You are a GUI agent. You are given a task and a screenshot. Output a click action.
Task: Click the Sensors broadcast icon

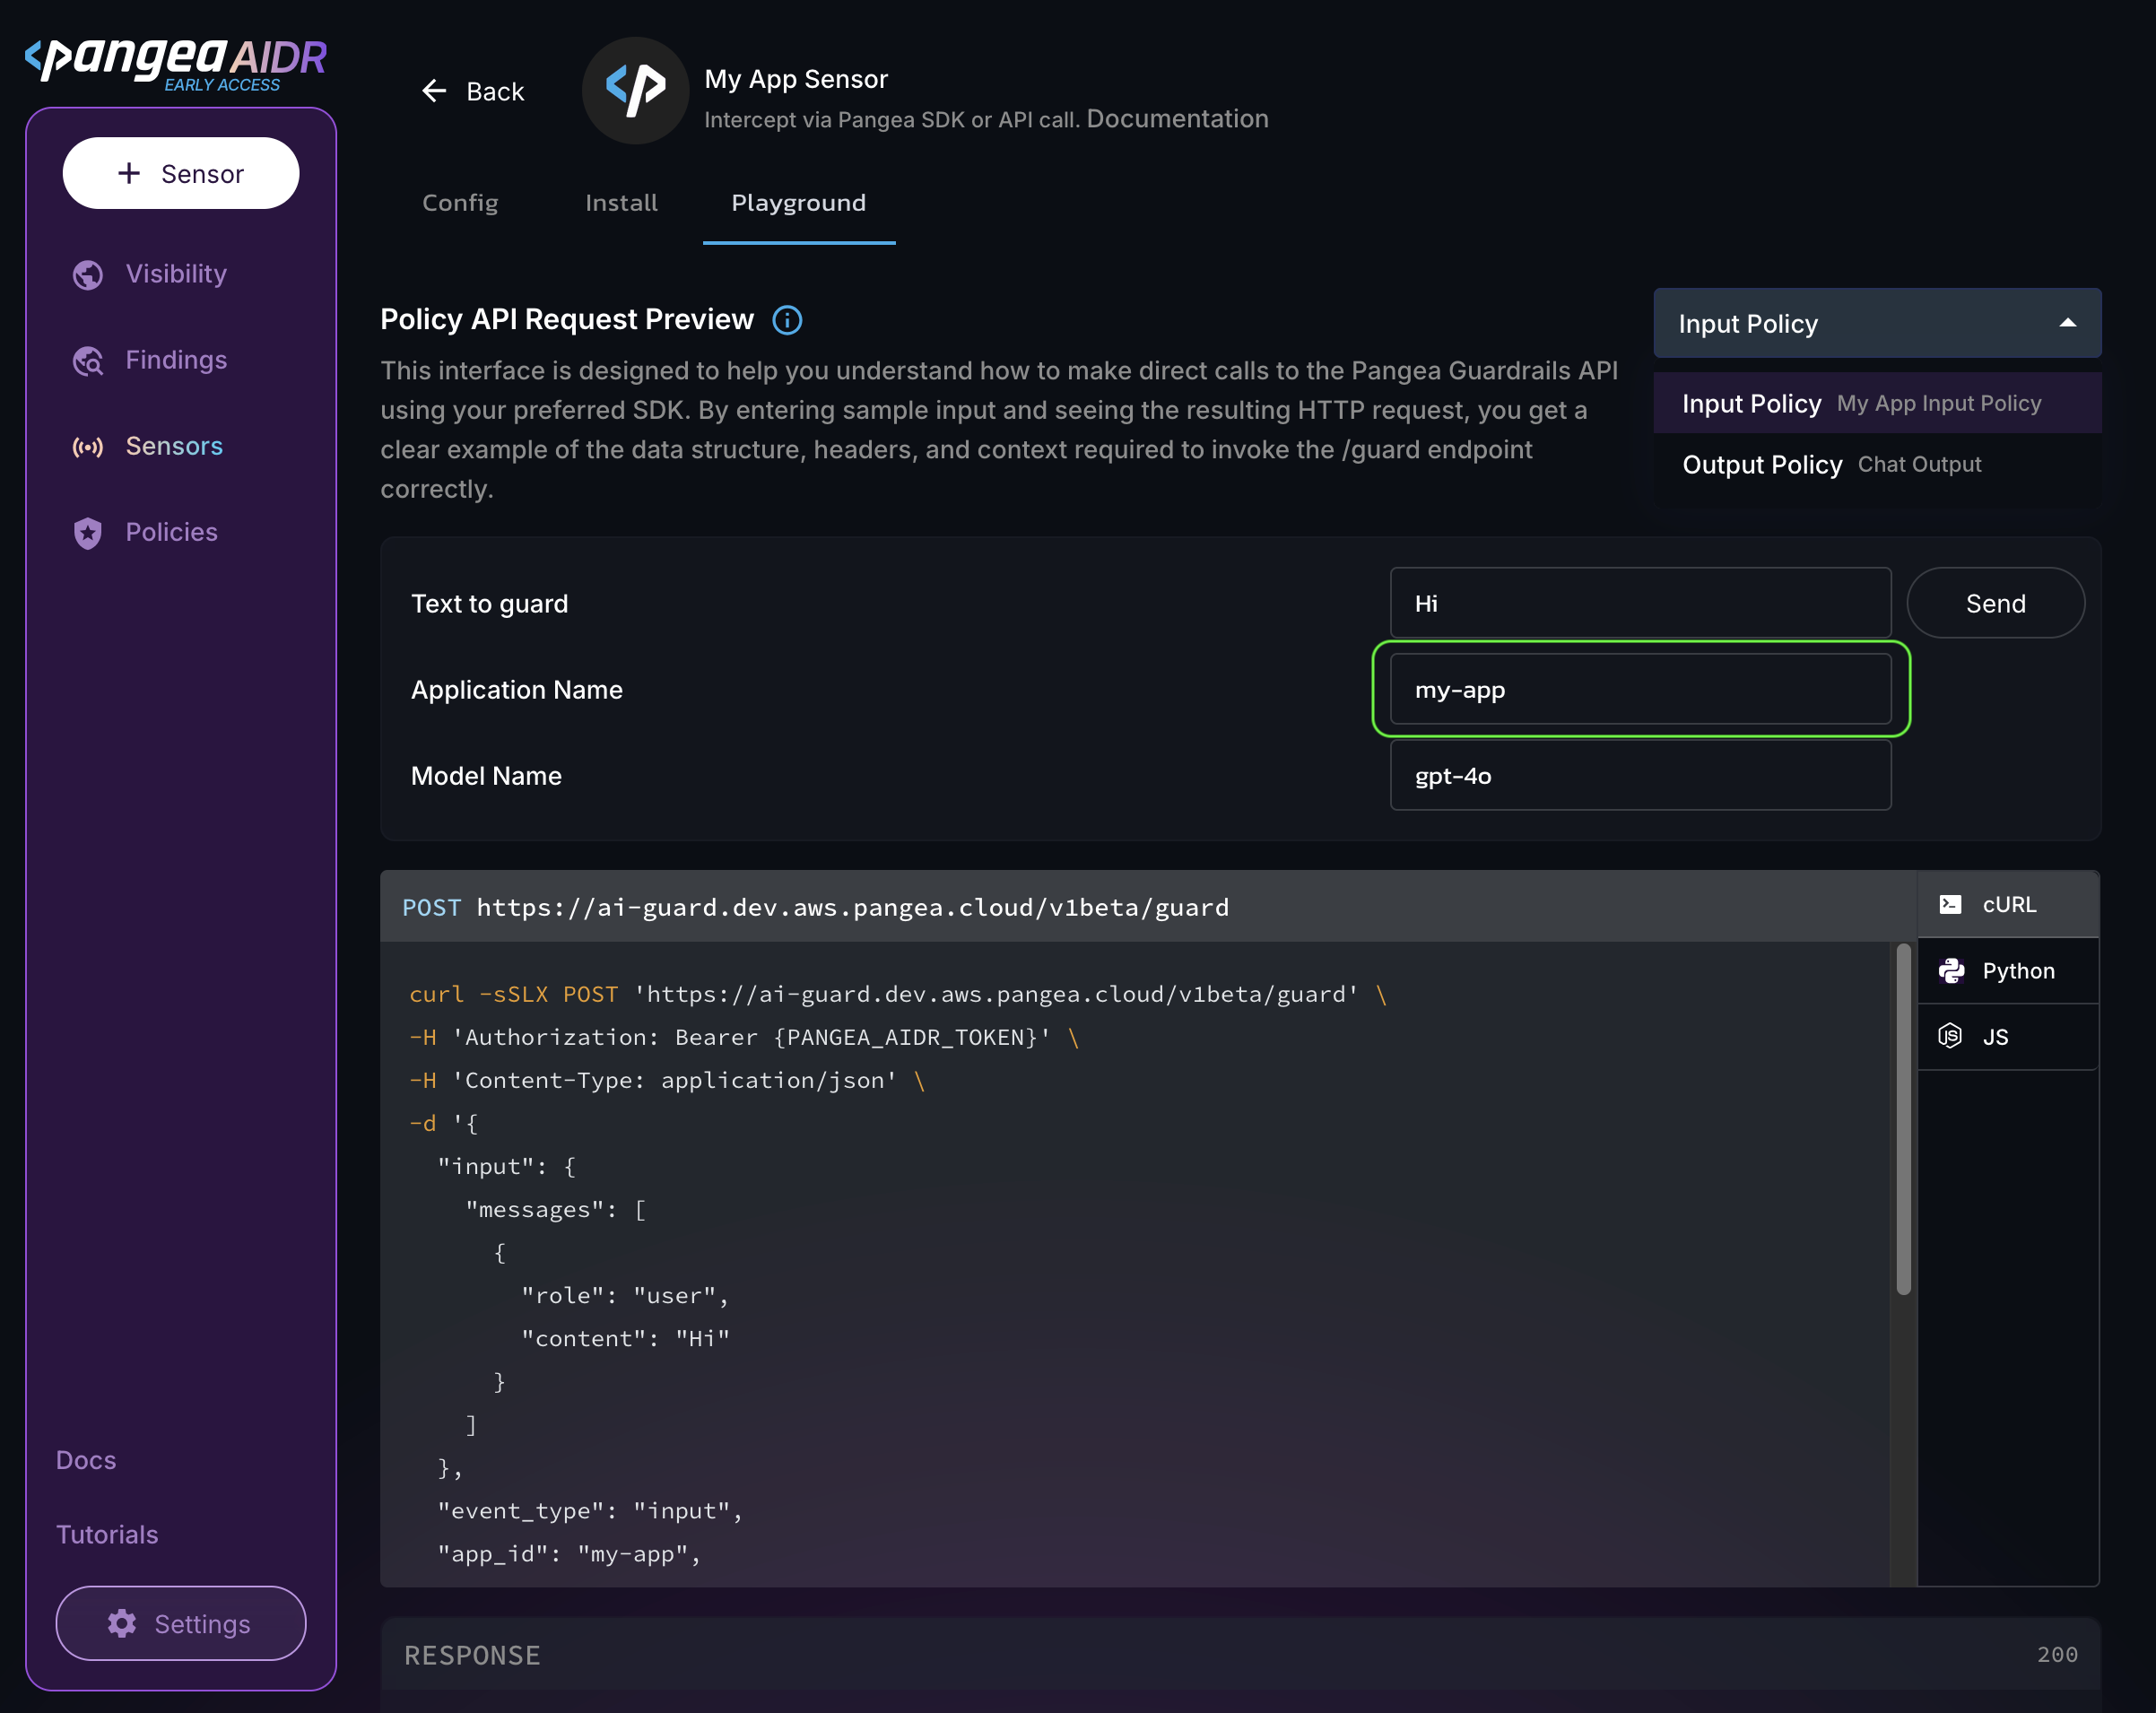click(88, 447)
